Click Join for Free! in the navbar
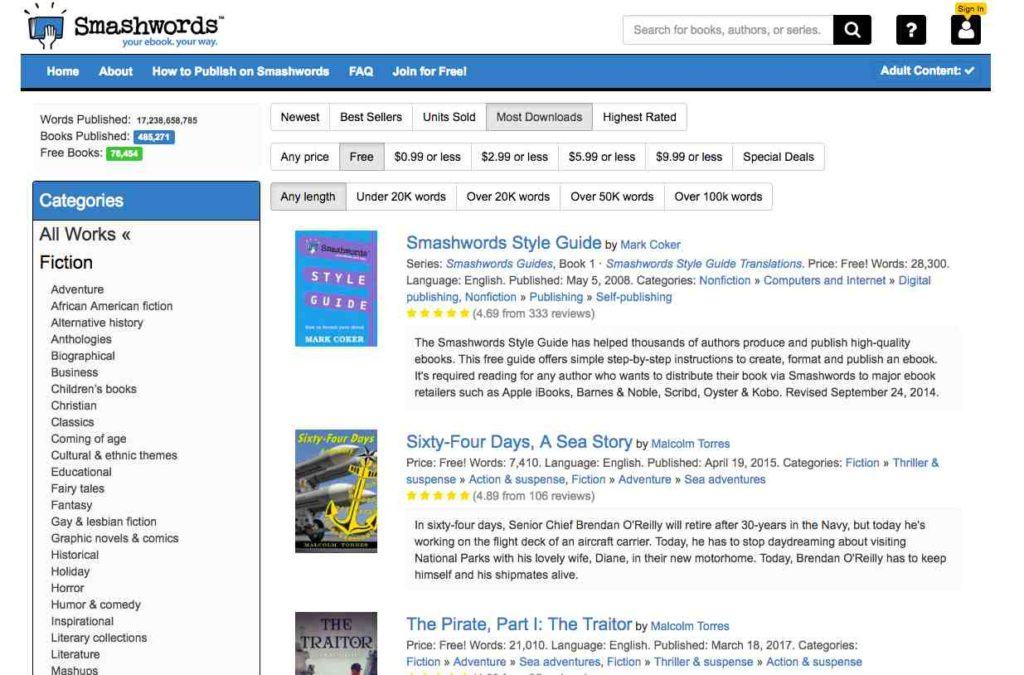1024x675 pixels. pyautogui.click(x=429, y=71)
